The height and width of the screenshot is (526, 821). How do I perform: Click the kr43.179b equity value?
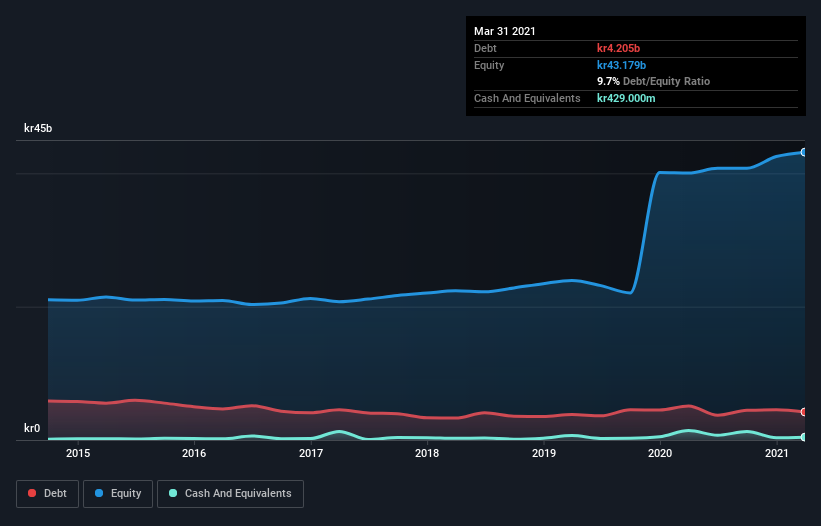[622, 65]
